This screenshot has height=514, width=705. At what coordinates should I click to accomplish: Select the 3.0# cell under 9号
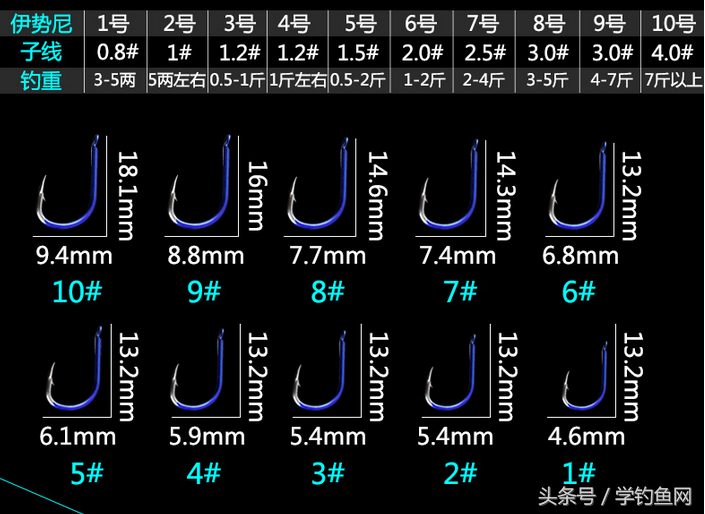click(x=612, y=53)
